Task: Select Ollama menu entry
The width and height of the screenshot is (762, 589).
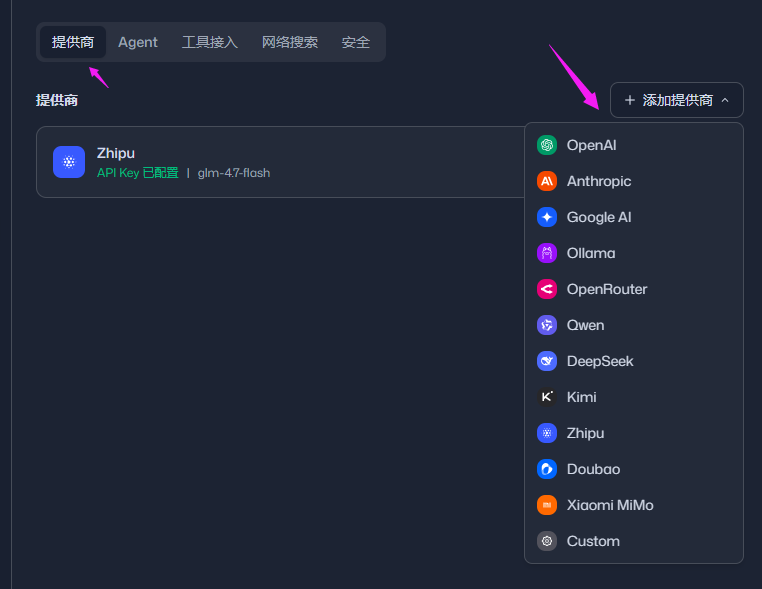Action: coord(634,253)
